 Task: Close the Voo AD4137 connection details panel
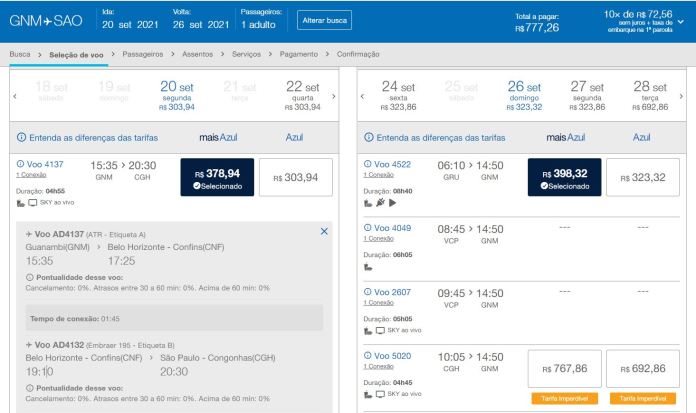pyautogui.click(x=324, y=231)
